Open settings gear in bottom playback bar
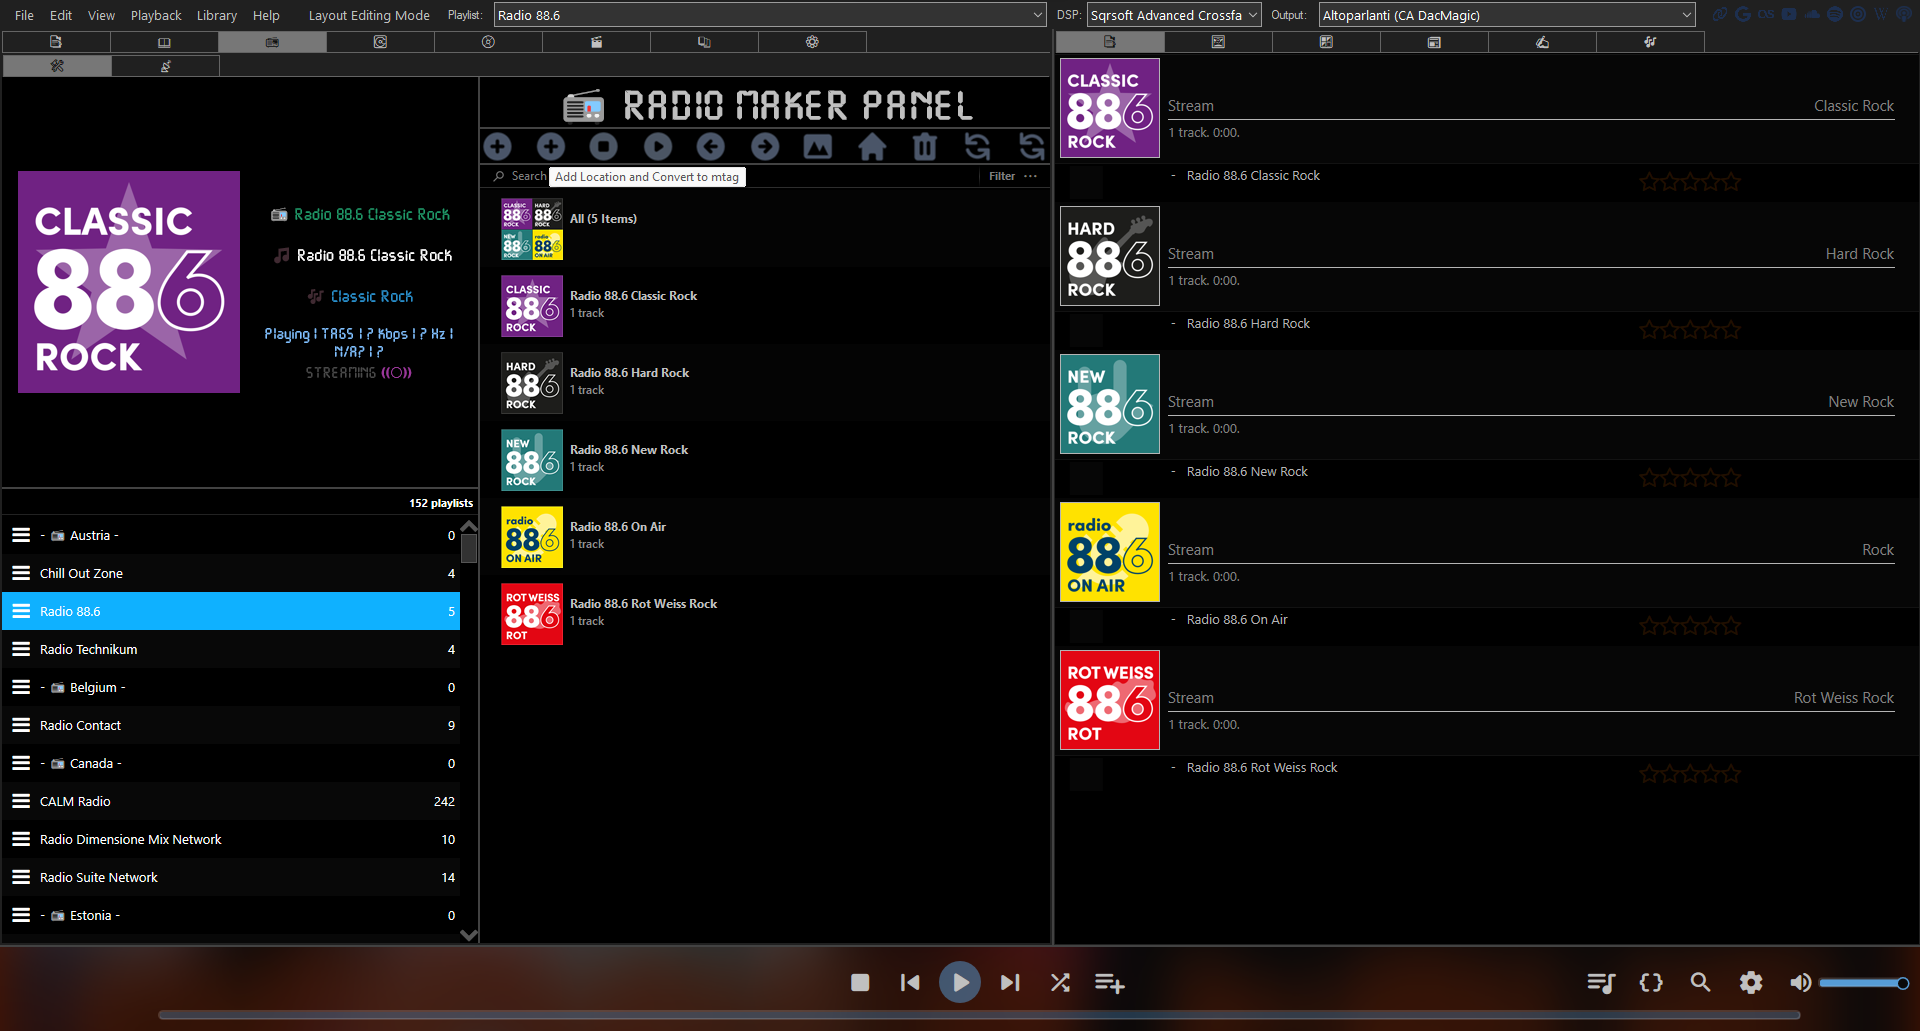The height and width of the screenshot is (1031, 1920). pos(1751,982)
